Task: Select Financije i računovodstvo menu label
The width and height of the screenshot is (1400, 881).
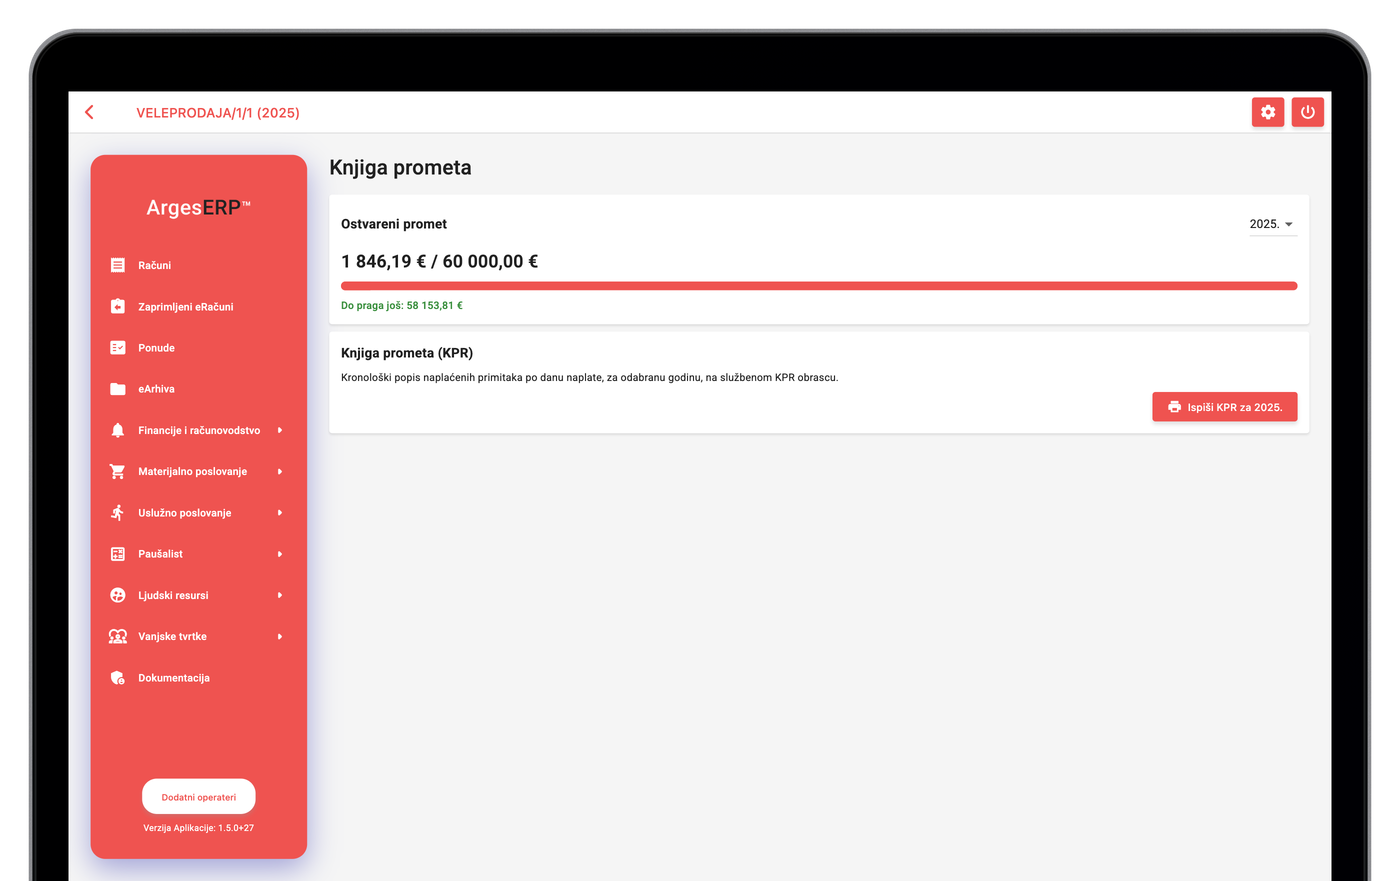Action: tap(199, 430)
